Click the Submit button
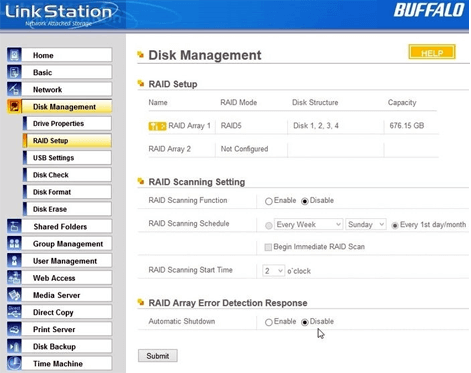The height and width of the screenshot is (373, 471). [x=158, y=356]
